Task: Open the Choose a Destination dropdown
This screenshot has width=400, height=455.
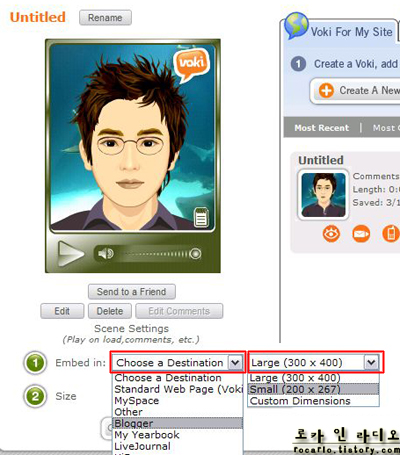Action: (178, 362)
